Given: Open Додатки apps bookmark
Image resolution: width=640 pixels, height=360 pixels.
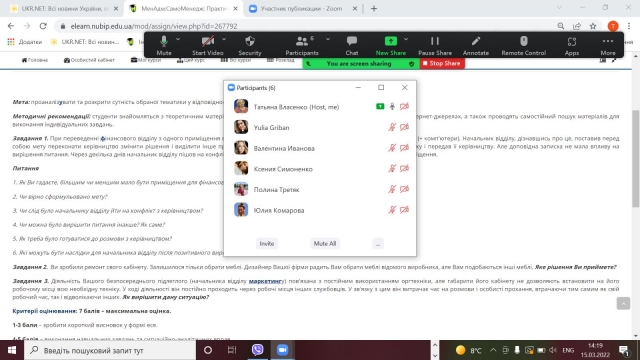Looking at the screenshot, I should pos(25,42).
